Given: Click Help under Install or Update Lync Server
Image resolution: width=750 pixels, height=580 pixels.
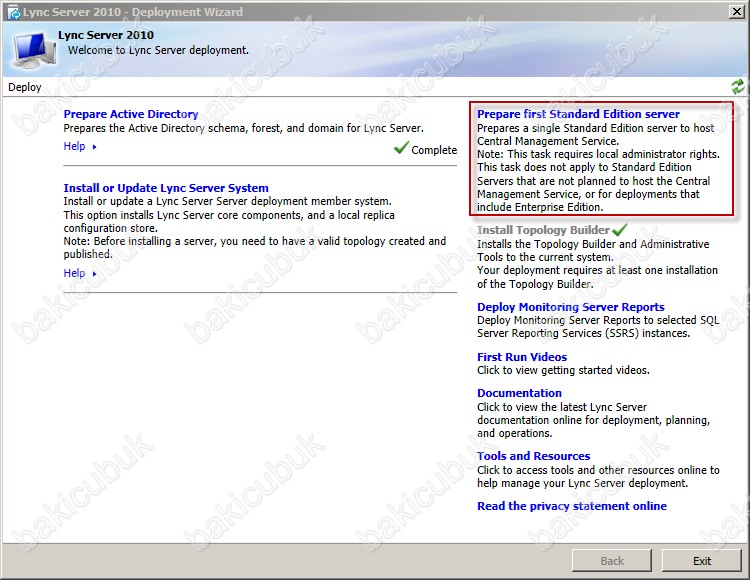Looking at the screenshot, I should click(x=74, y=273).
